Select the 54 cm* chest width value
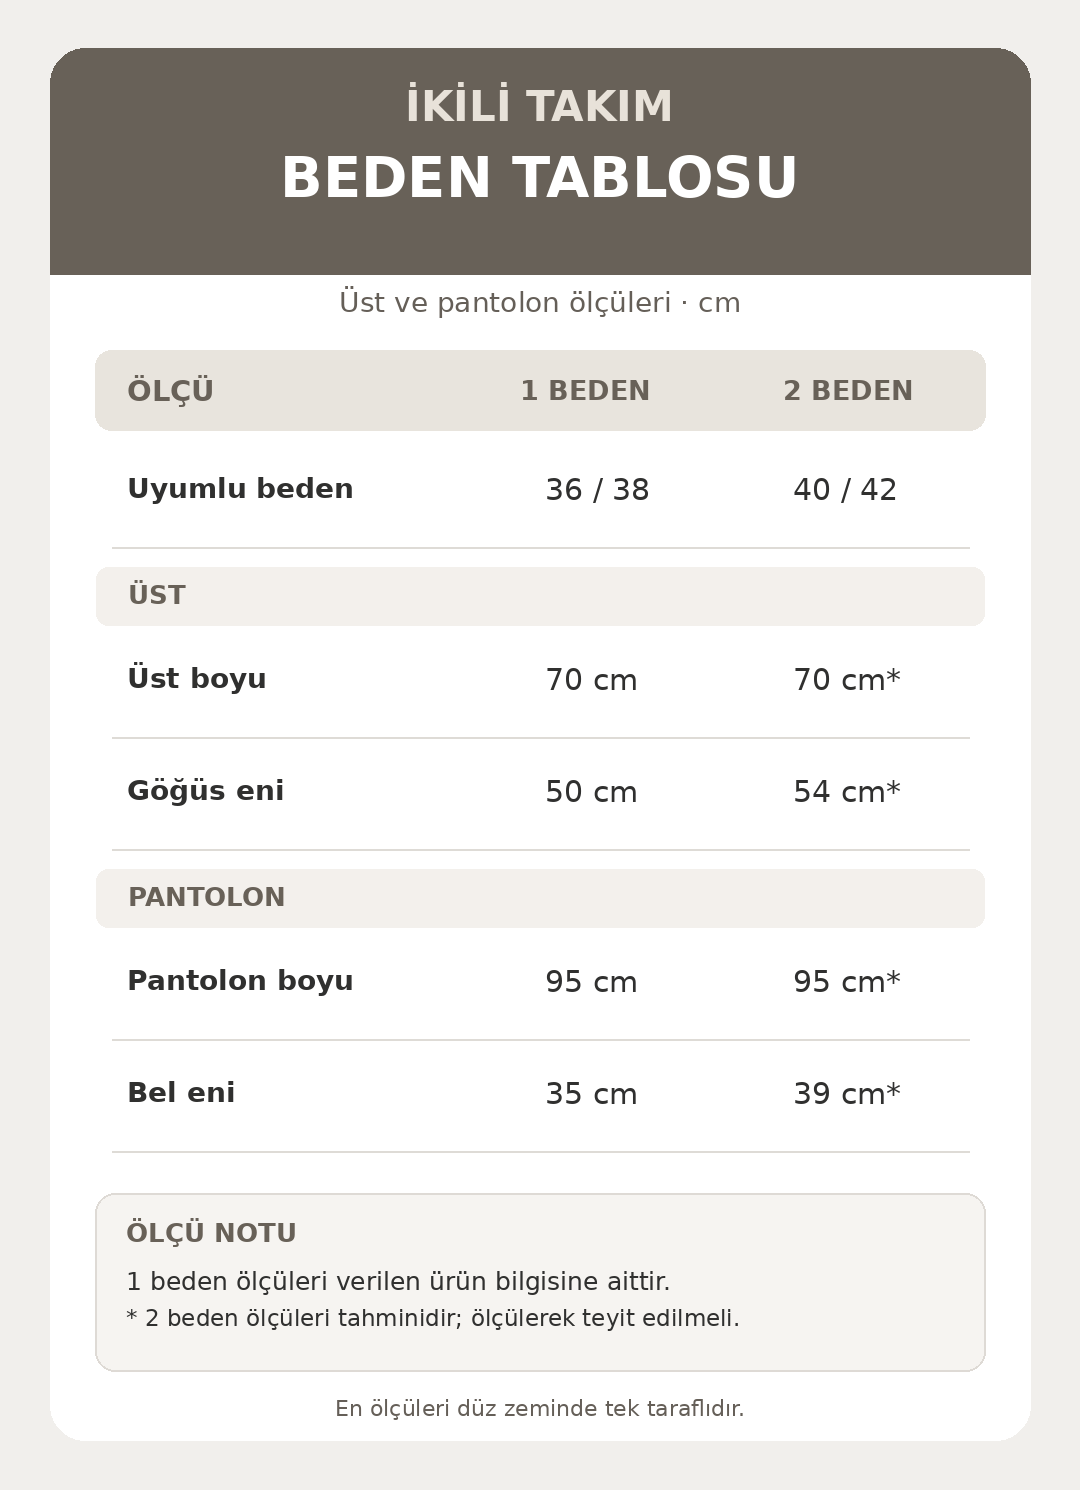 [847, 792]
